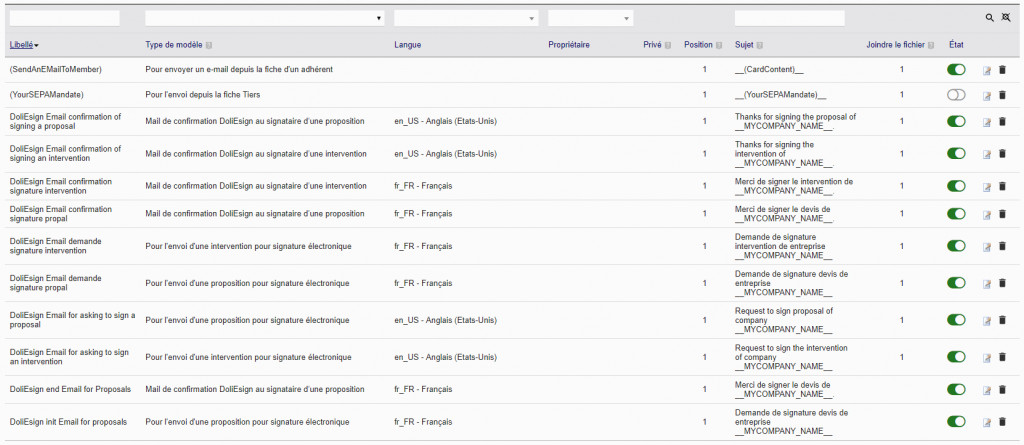1024x445 pixels.
Task: Delete DoliEsign Email demande signature propal row
Action: (x=1003, y=283)
